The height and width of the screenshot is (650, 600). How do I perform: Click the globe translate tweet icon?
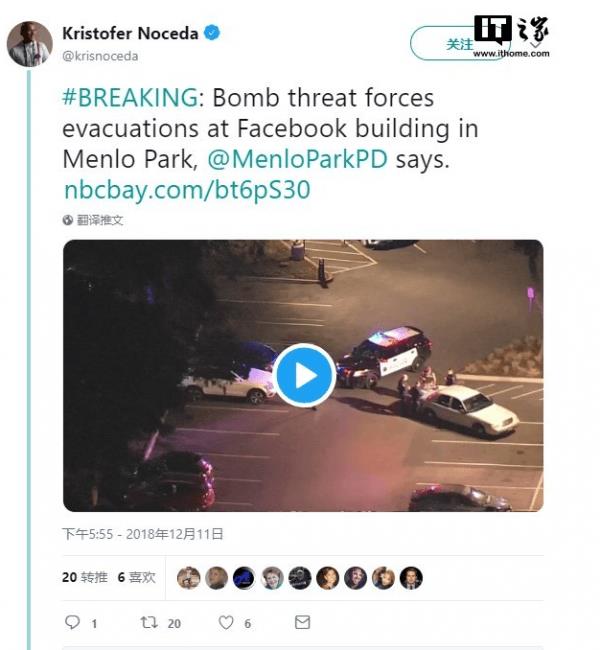click(x=68, y=220)
